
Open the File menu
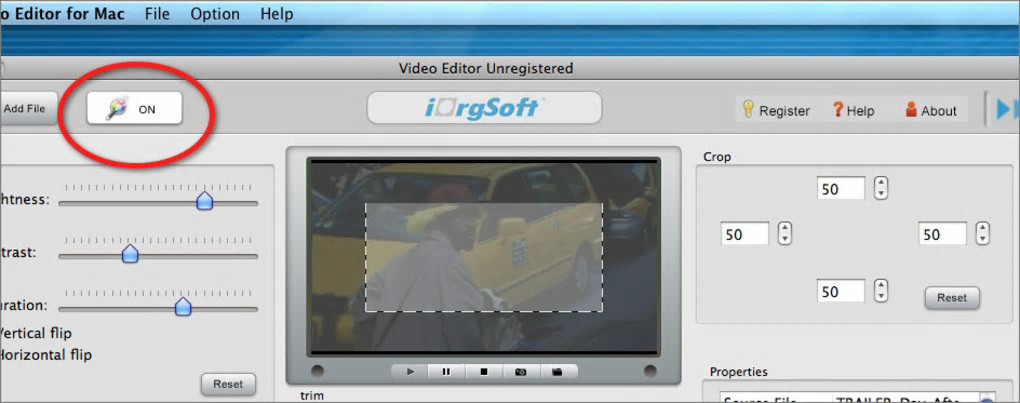pyautogui.click(x=157, y=13)
